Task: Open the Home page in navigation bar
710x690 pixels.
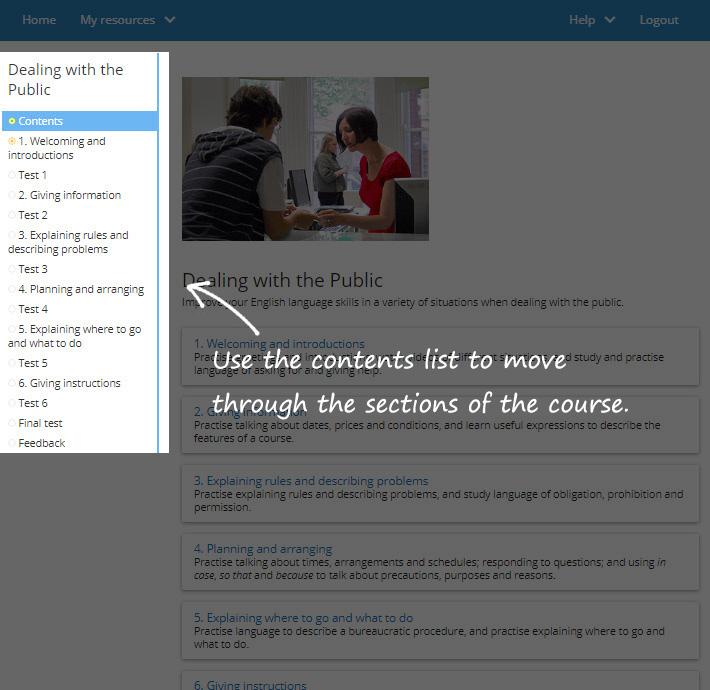Action: tap(39, 20)
